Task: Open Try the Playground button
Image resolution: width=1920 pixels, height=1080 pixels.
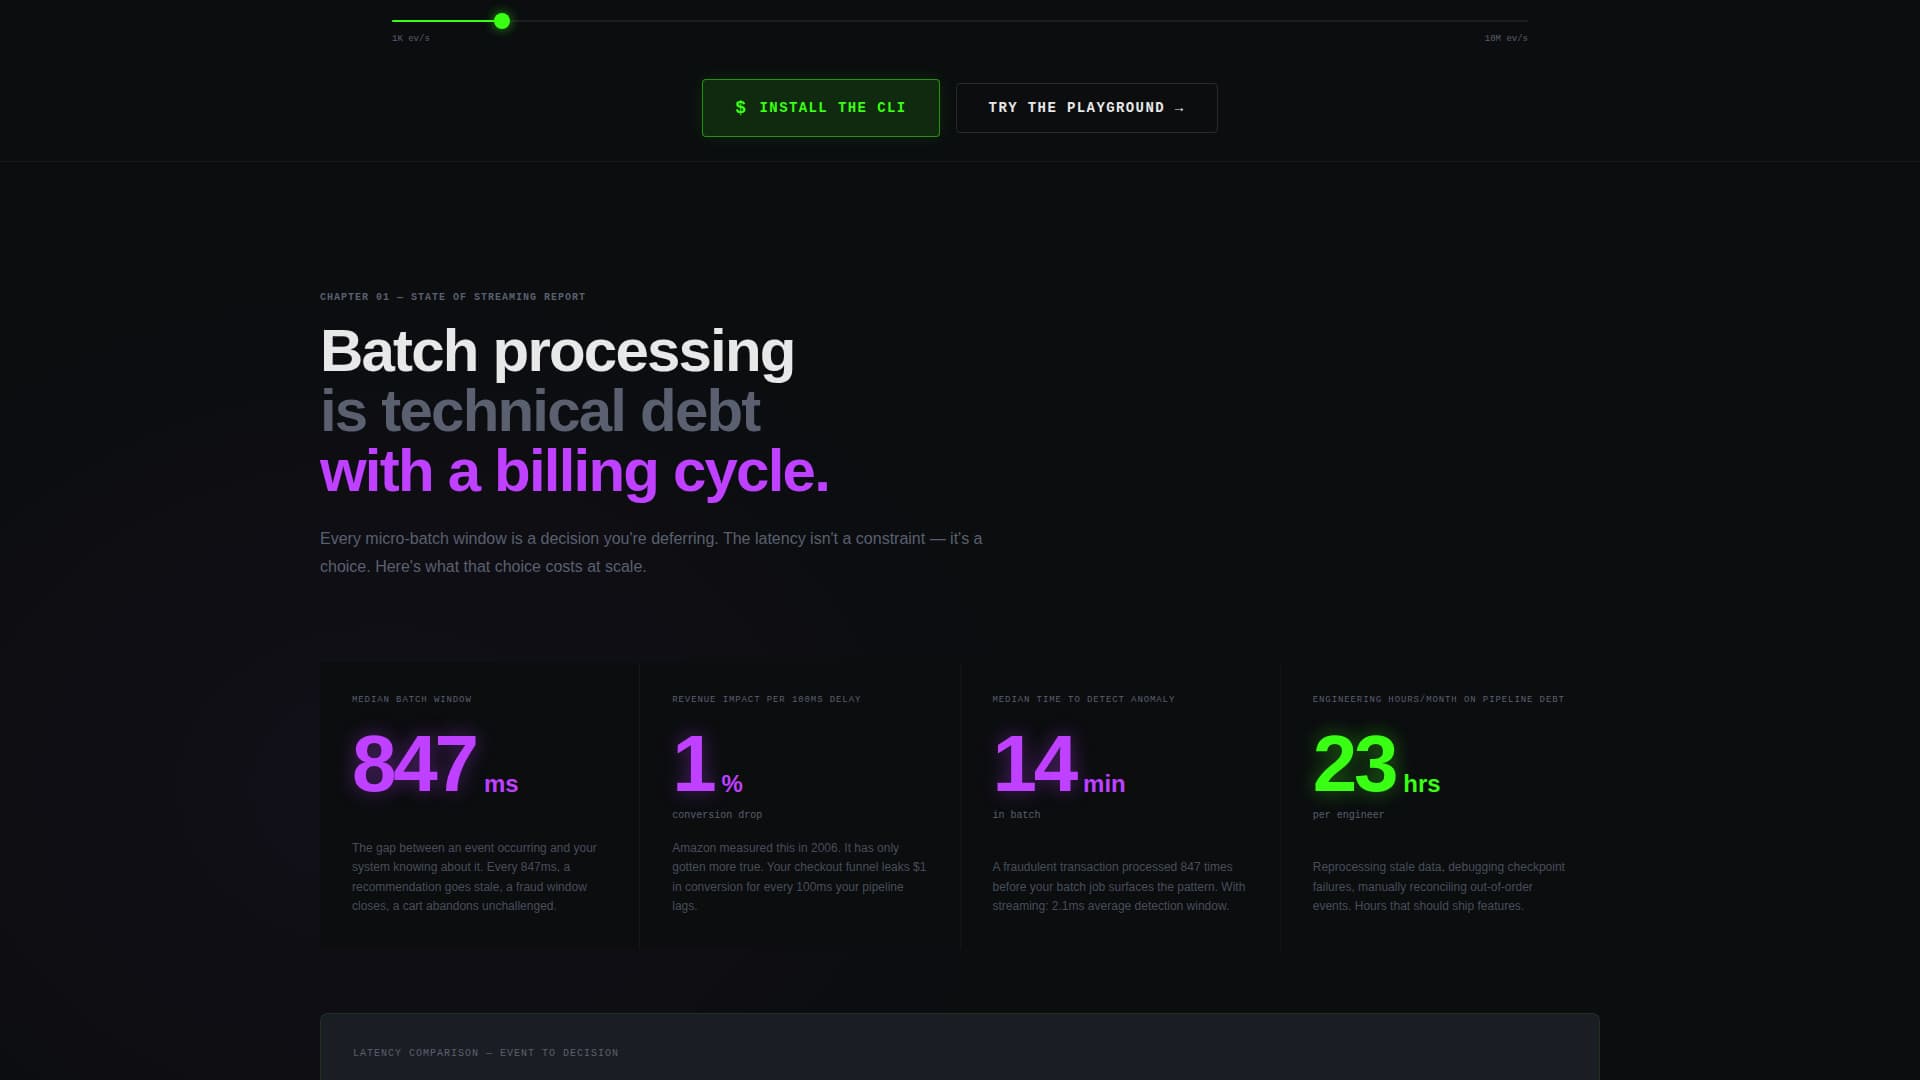Action: 1086,108
